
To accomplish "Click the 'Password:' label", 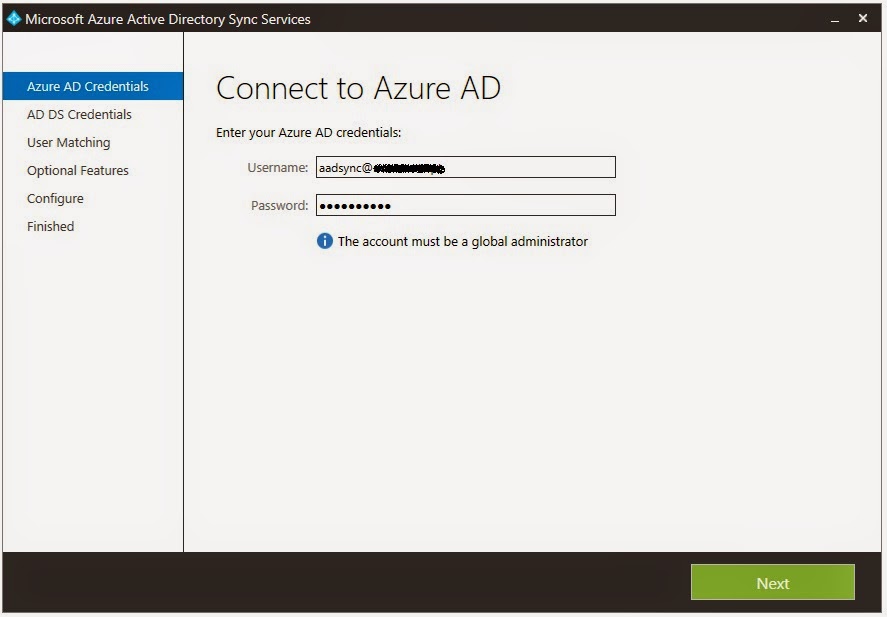I will click(x=279, y=205).
